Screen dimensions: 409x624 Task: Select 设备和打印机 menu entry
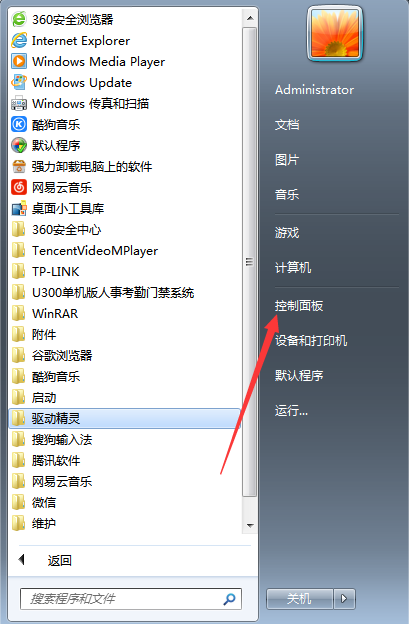(x=311, y=340)
